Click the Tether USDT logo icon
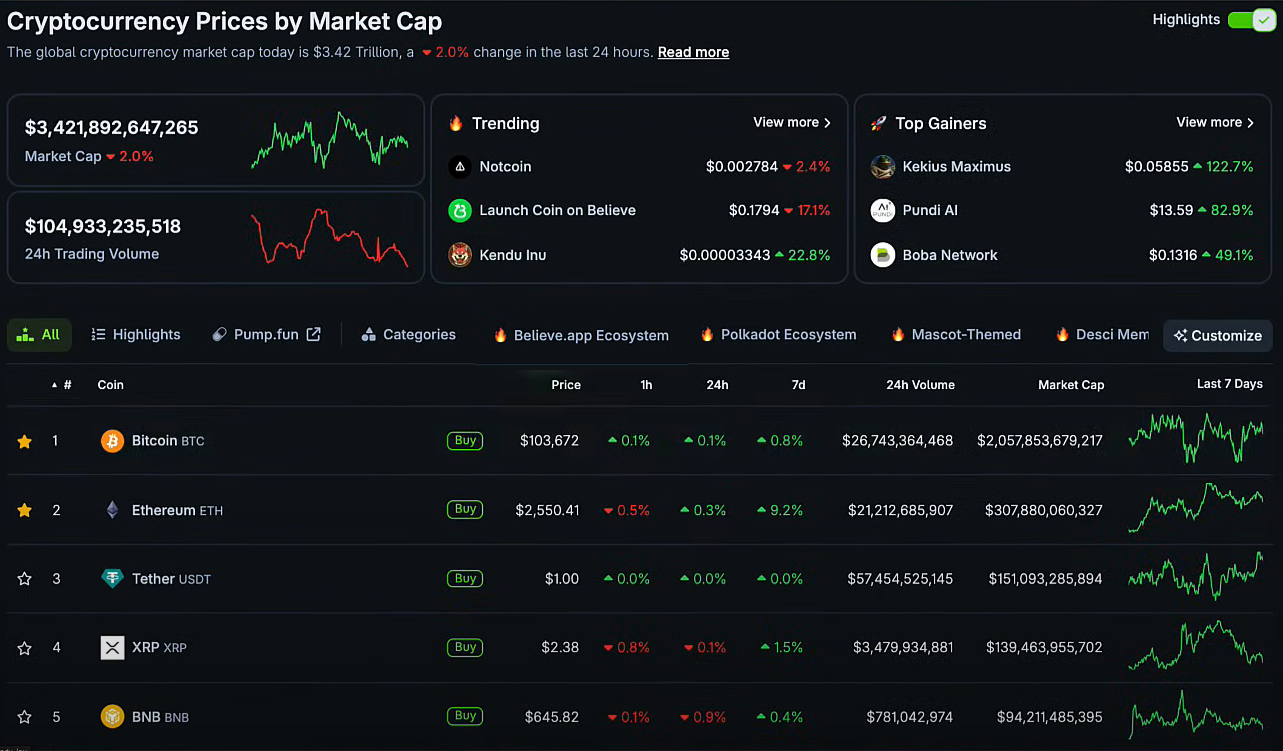This screenshot has height=751, width=1283. (x=112, y=579)
